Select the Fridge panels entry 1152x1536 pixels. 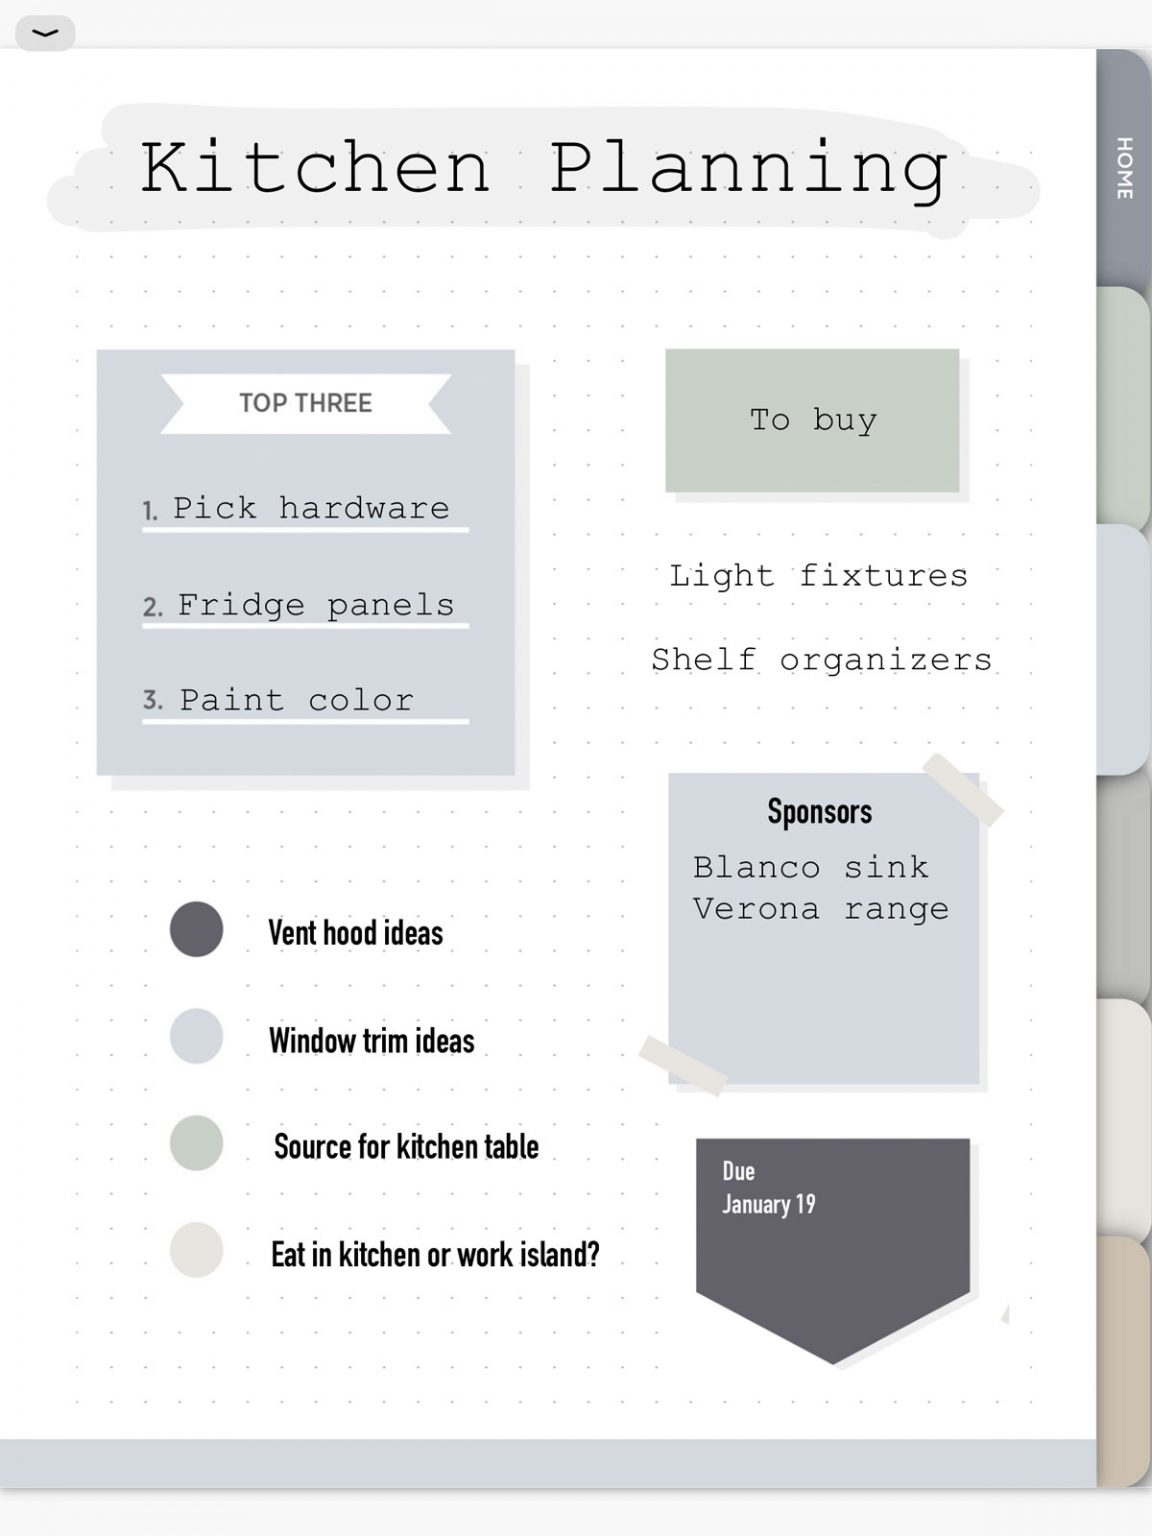314,604
